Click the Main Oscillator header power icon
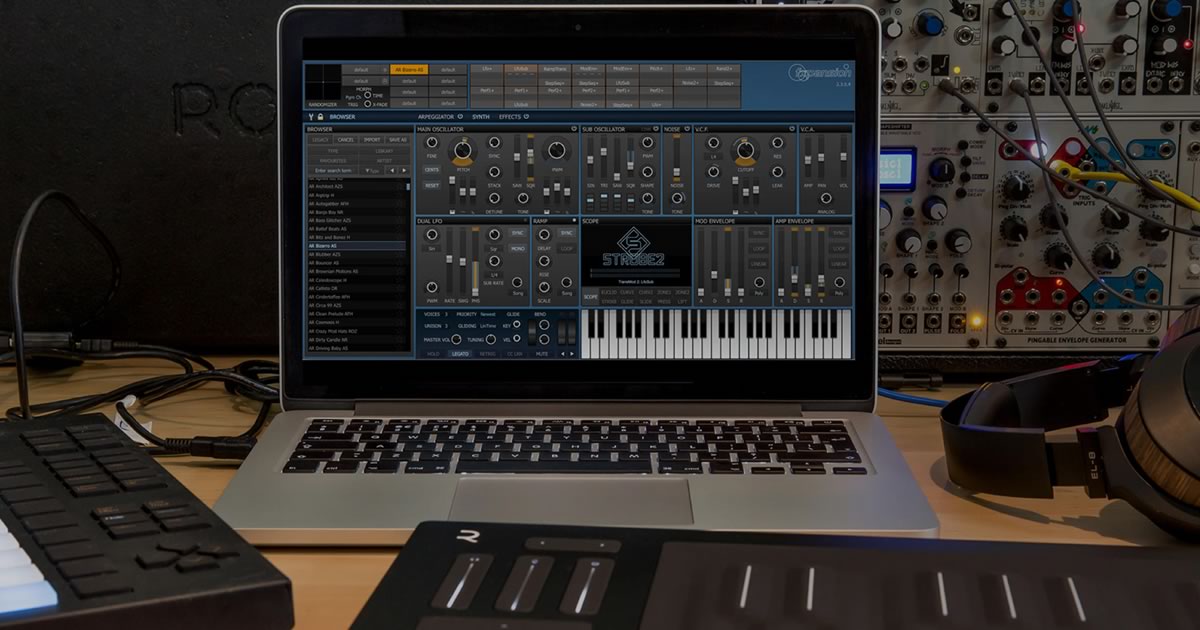1200x630 pixels. coord(573,129)
